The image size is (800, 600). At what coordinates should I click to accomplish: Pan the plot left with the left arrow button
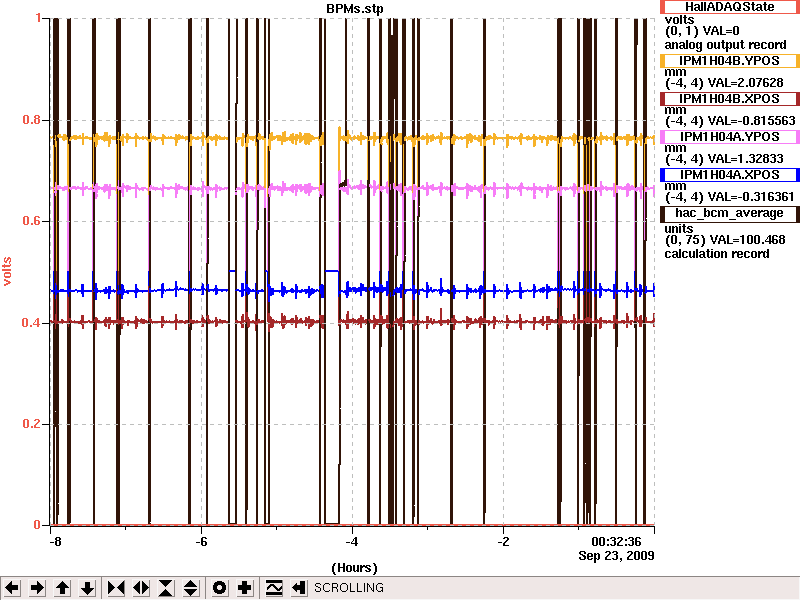point(12,588)
